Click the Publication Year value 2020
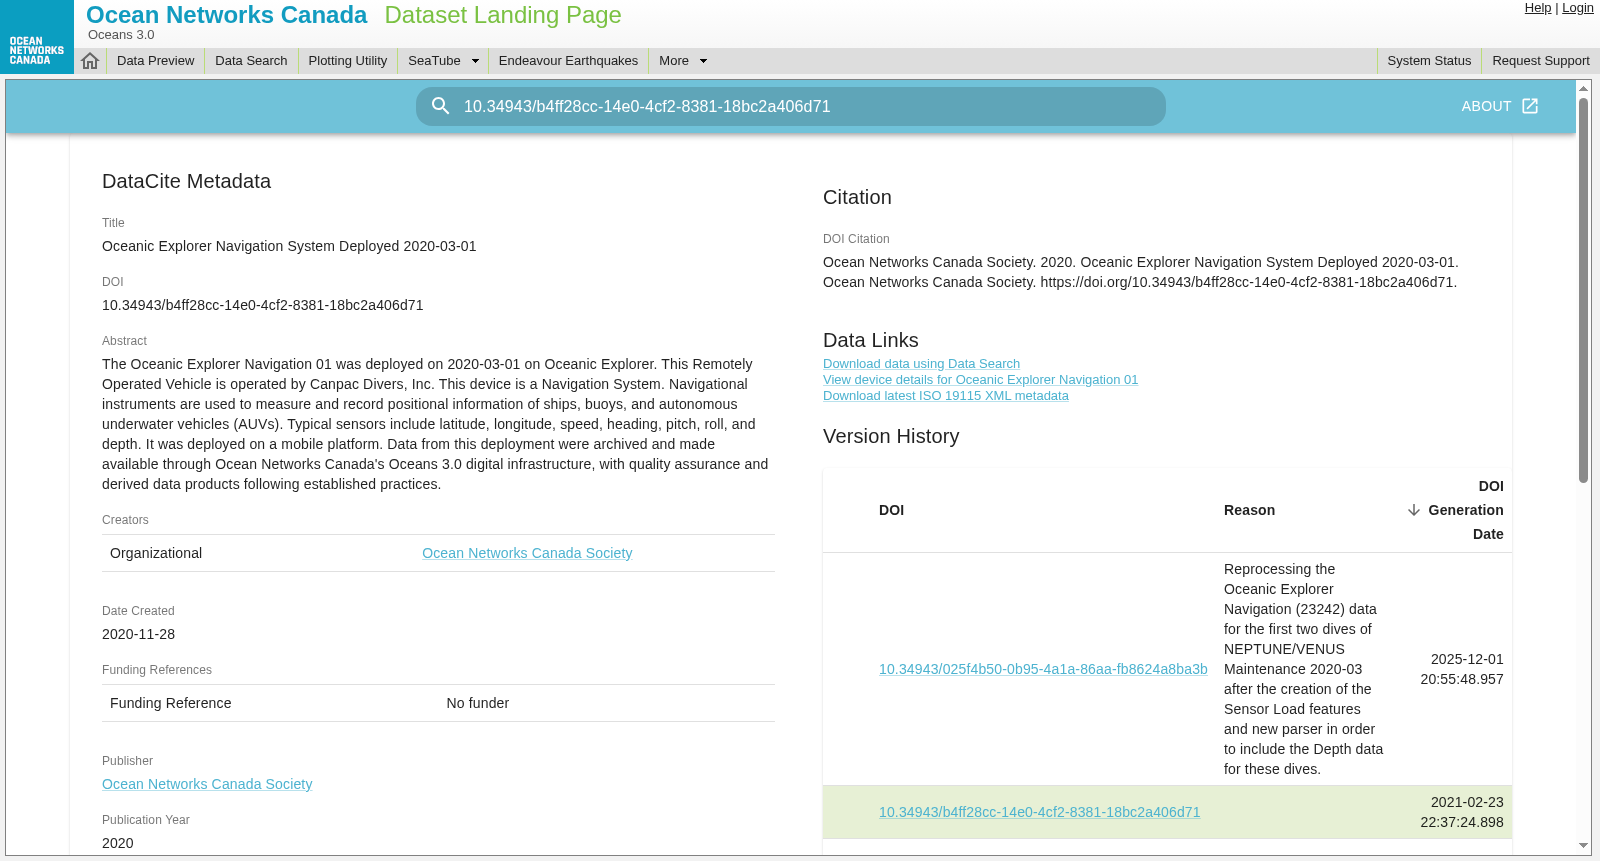This screenshot has height=861, width=1600. click(x=118, y=843)
